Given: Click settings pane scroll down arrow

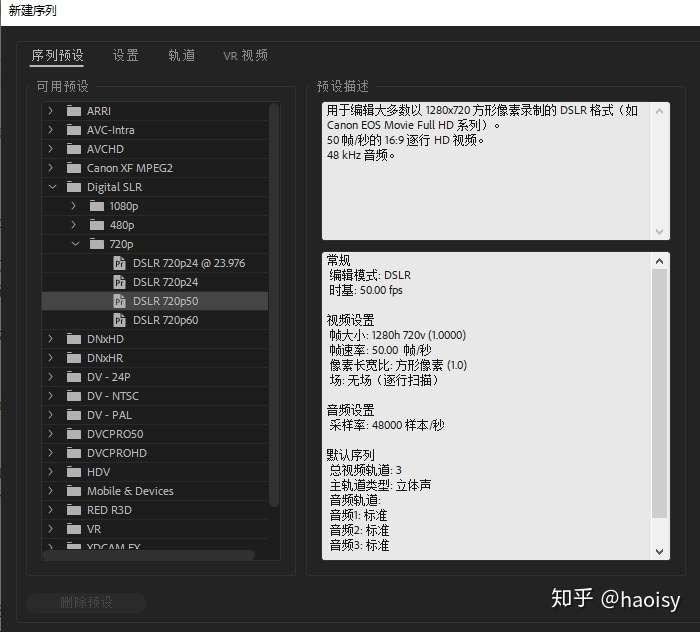Looking at the screenshot, I should (659, 551).
